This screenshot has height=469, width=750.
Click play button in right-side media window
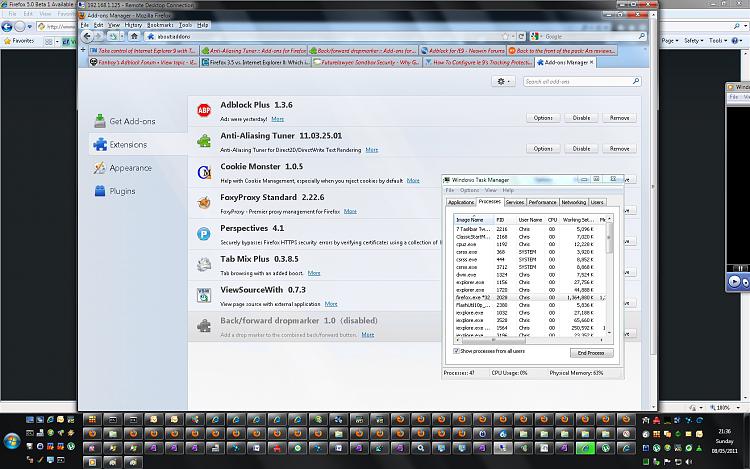[734, 282]
